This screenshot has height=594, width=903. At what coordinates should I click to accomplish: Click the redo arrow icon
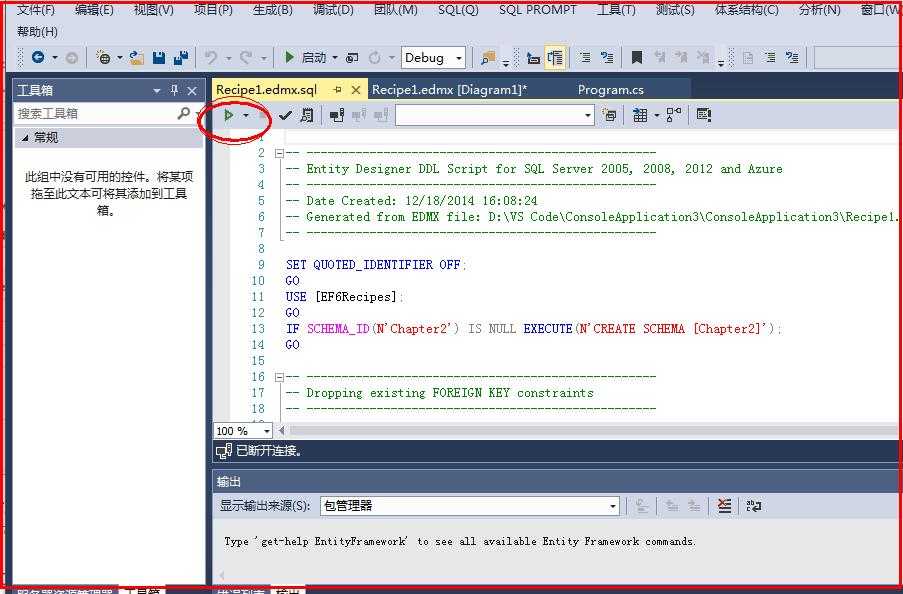(x=246, y=58)
